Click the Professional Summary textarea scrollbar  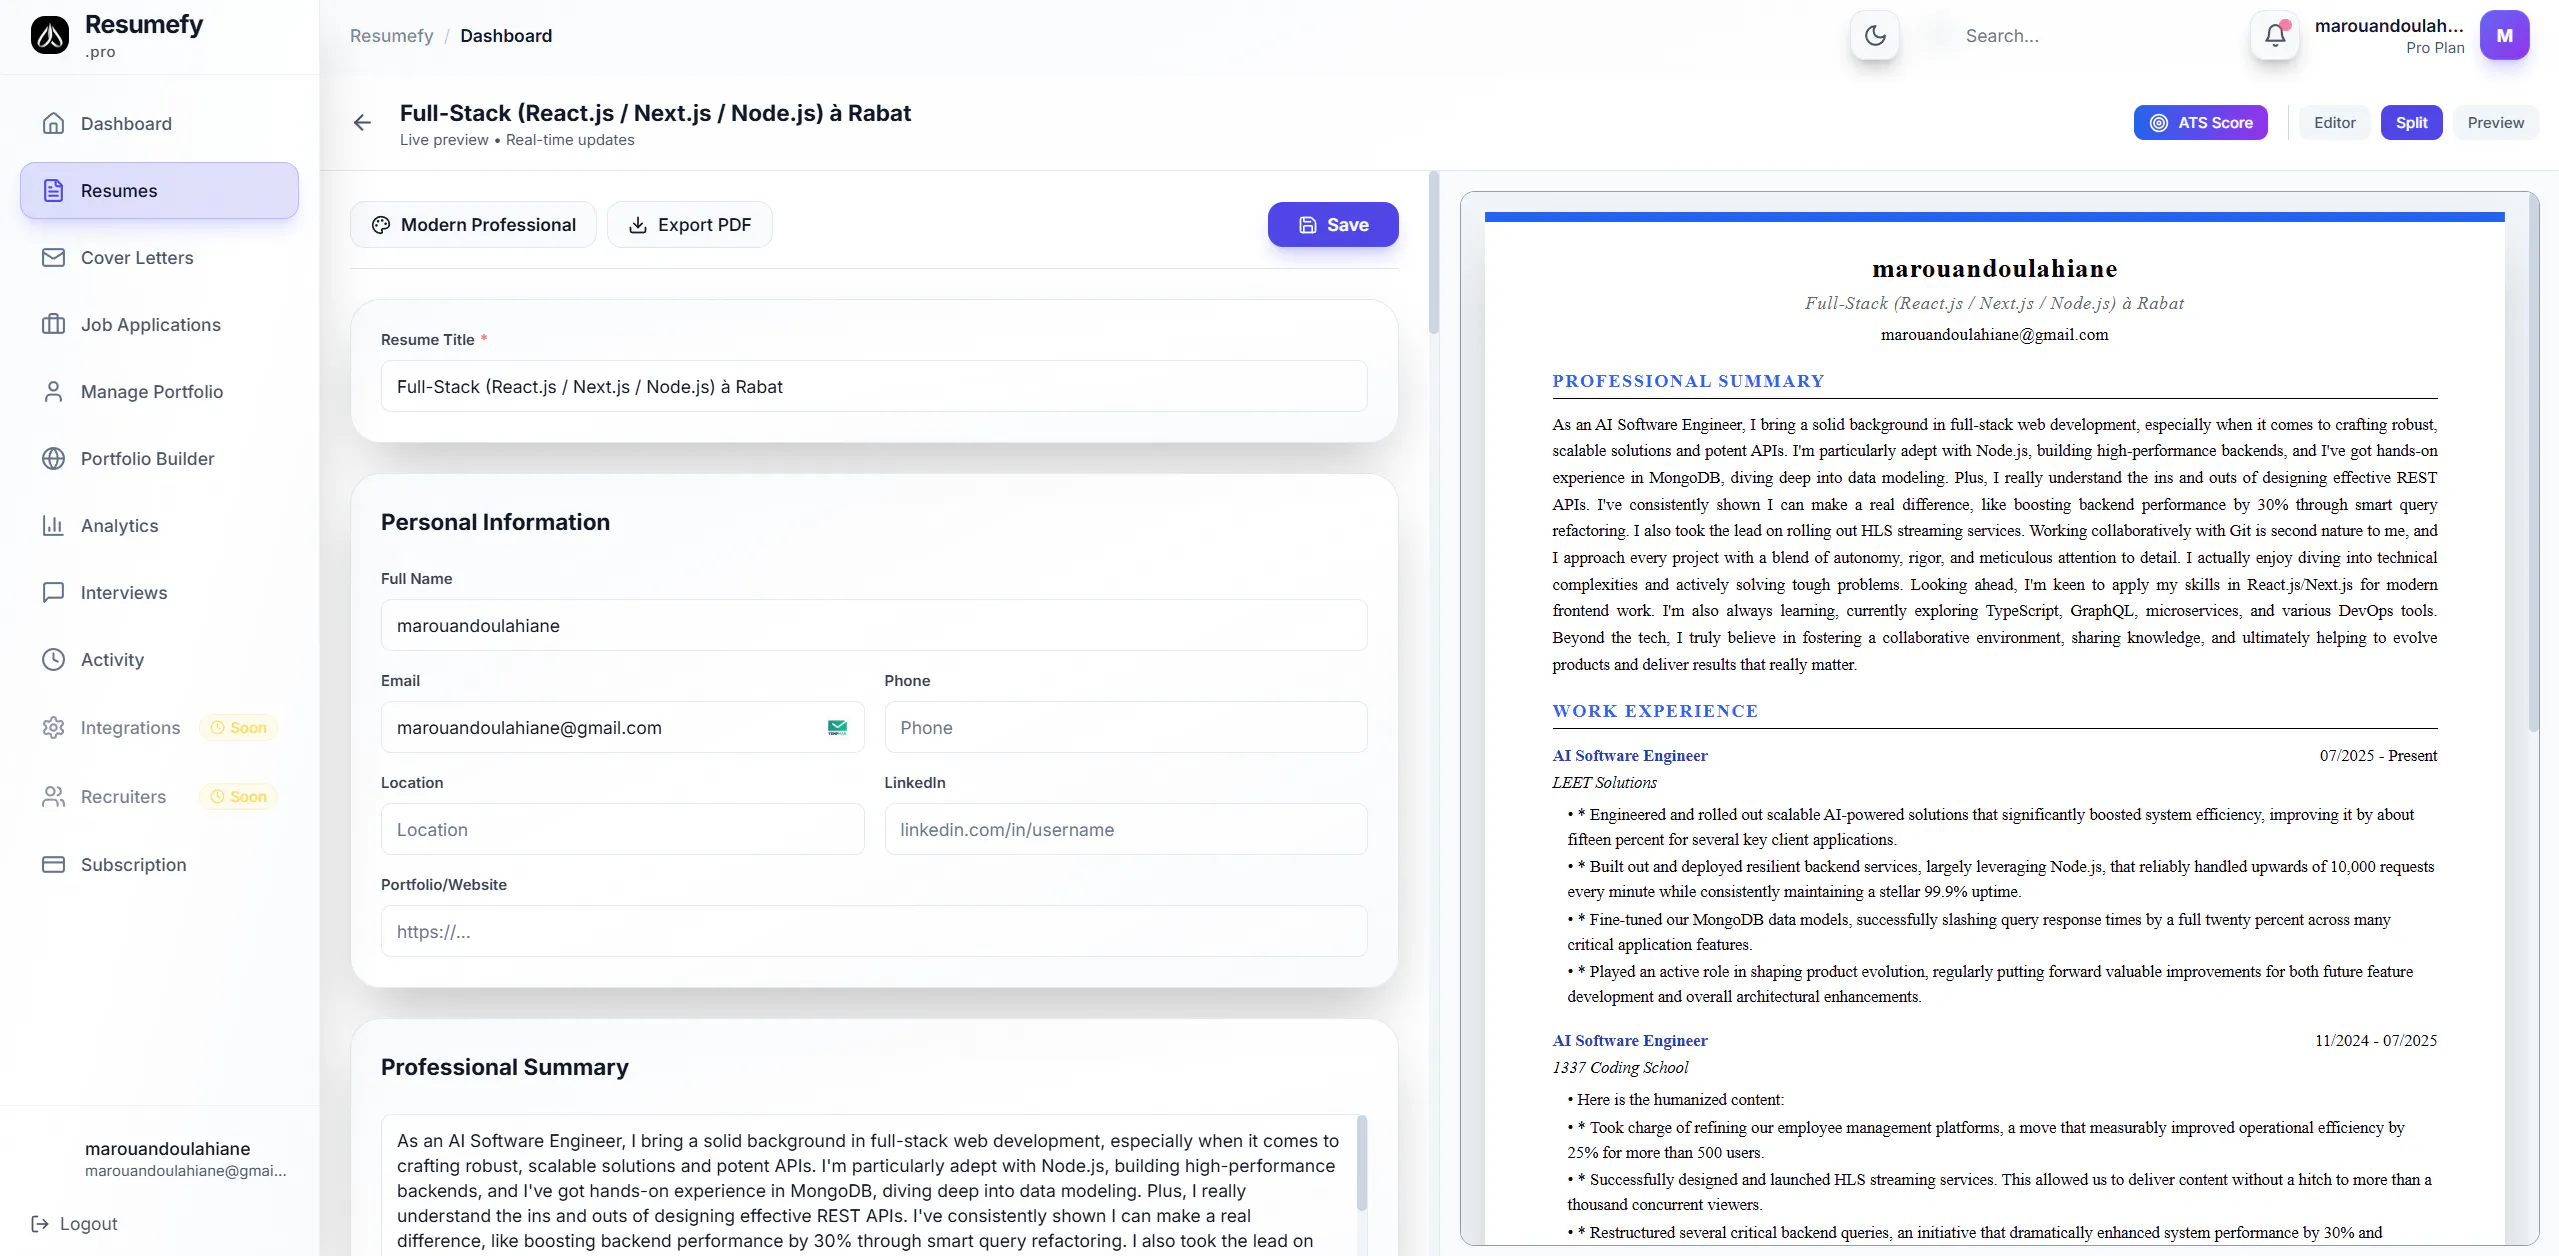coord(1361,1163)
